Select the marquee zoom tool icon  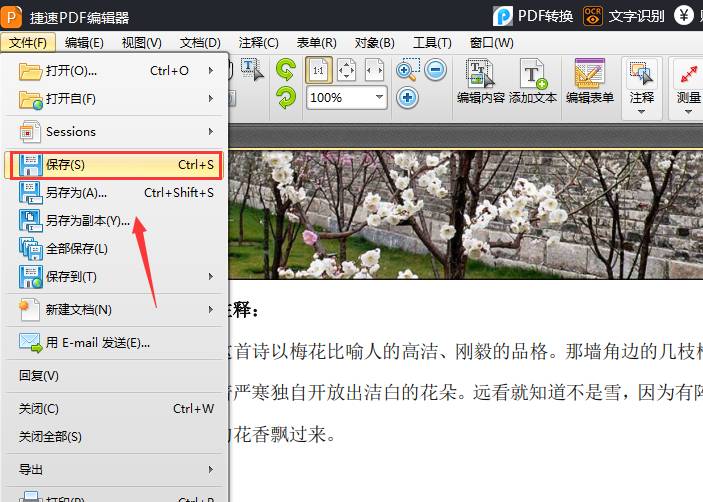pos(408,70)
